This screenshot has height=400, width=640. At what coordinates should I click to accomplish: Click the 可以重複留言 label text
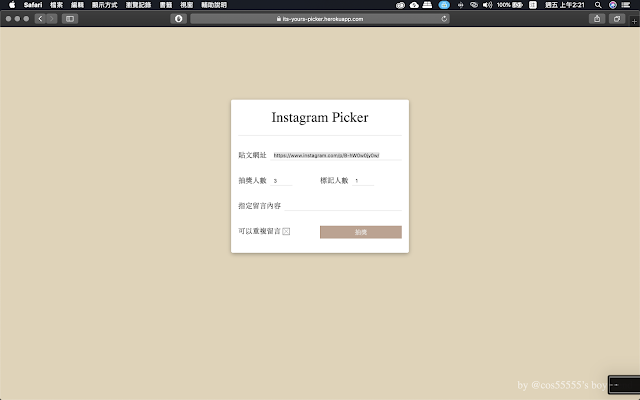260,231
